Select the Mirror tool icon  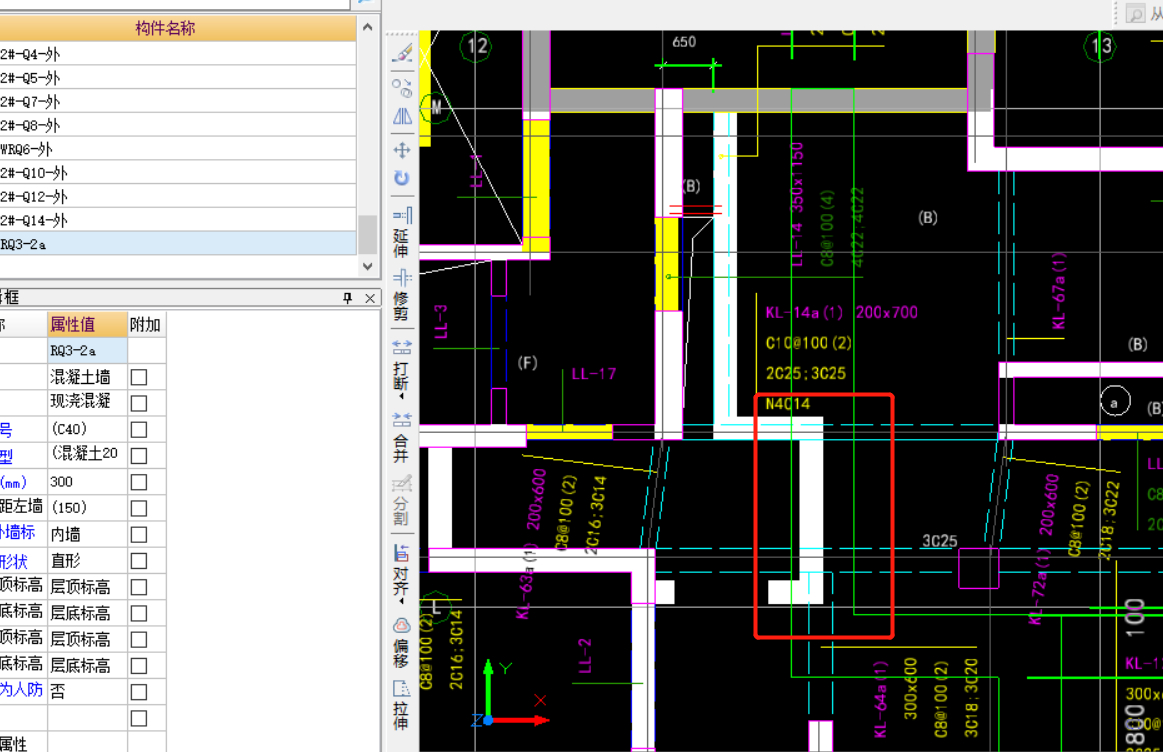[402, 116]
